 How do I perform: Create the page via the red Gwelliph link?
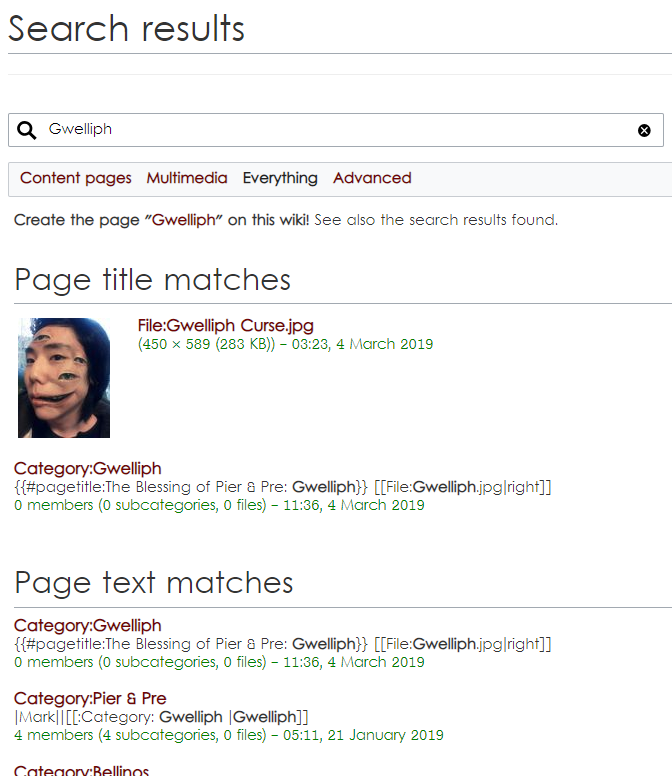(x=184, y=220)
